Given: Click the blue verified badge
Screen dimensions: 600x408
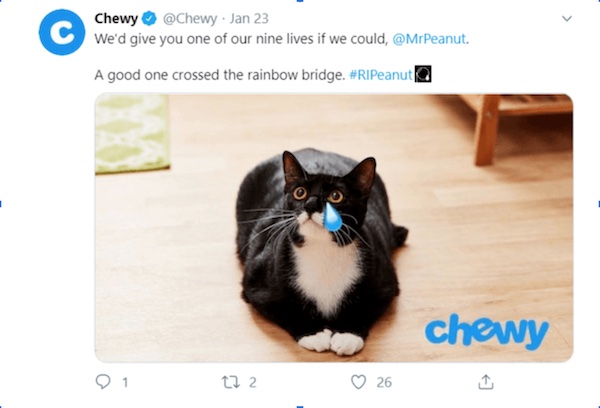Looking at the screenshot, I should 149,18.
